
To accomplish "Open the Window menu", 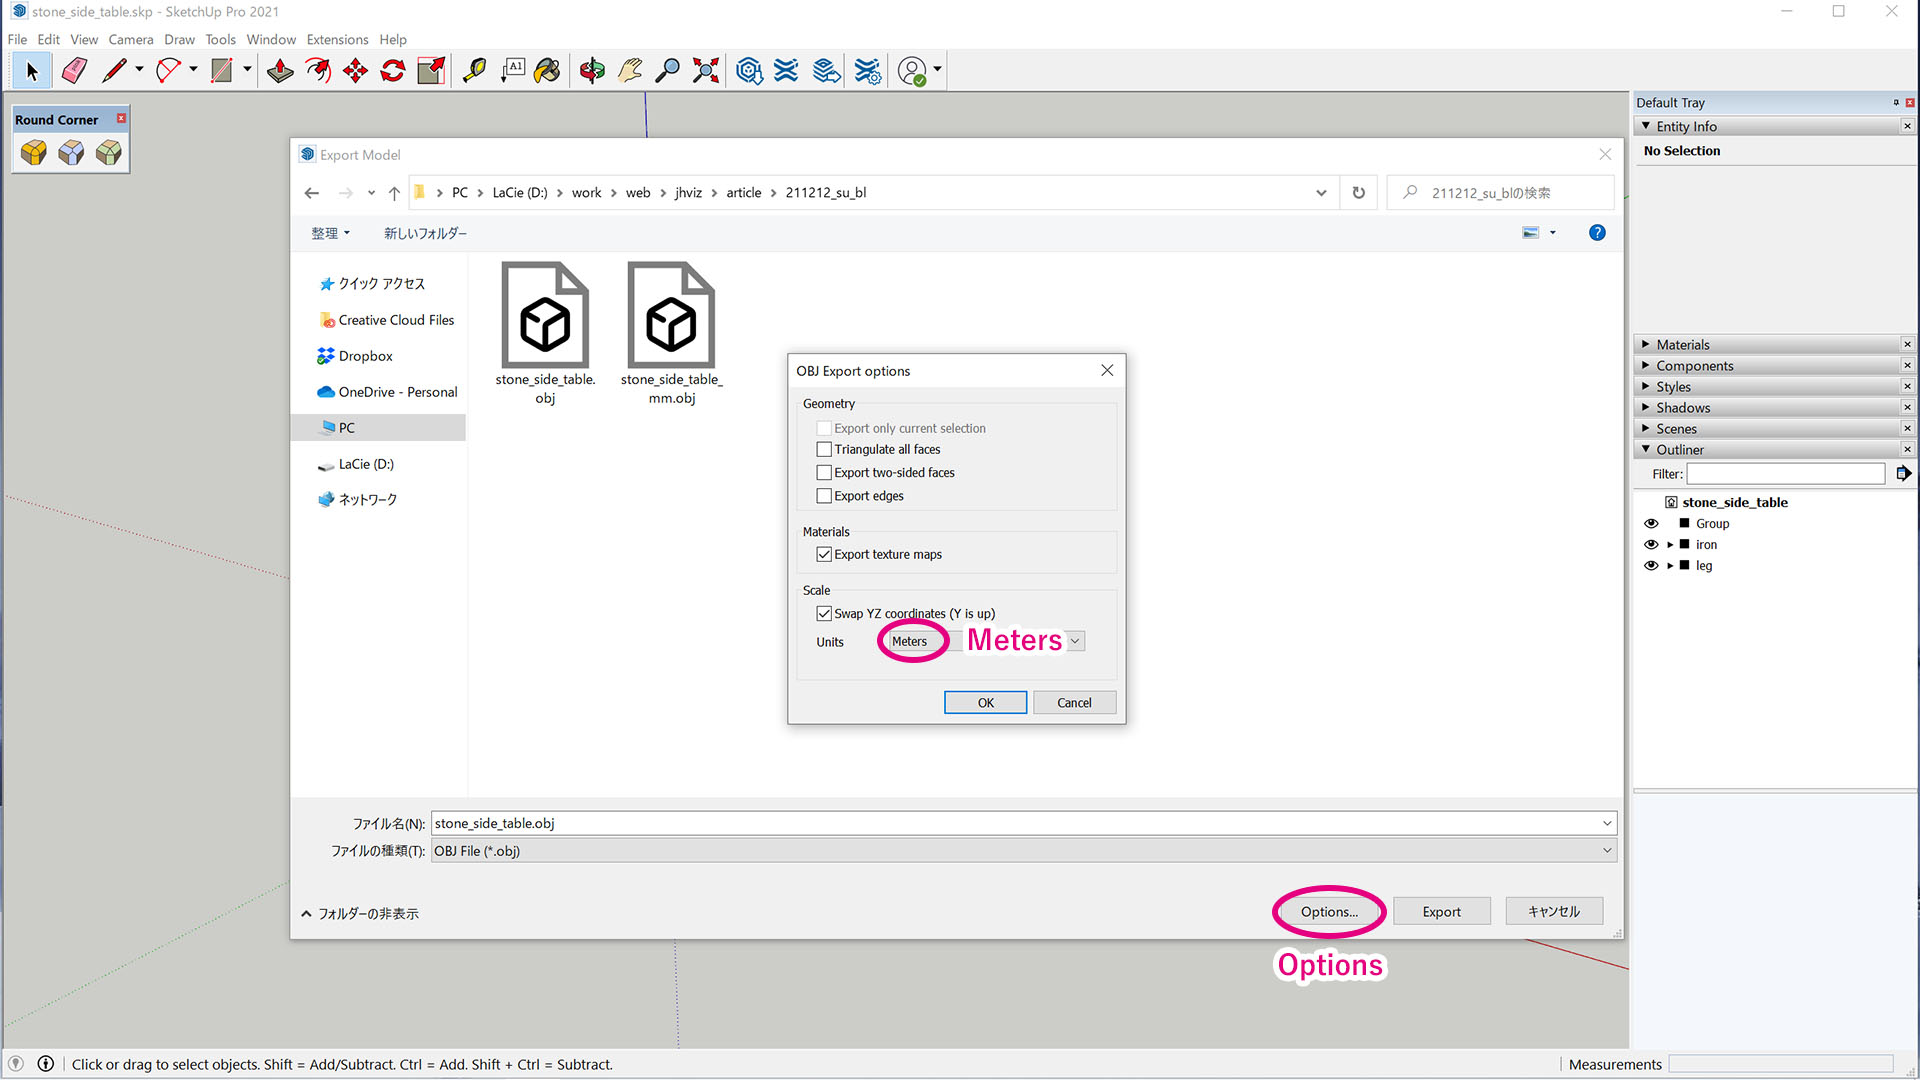I will pyautogui.click(x=271, y=40).
